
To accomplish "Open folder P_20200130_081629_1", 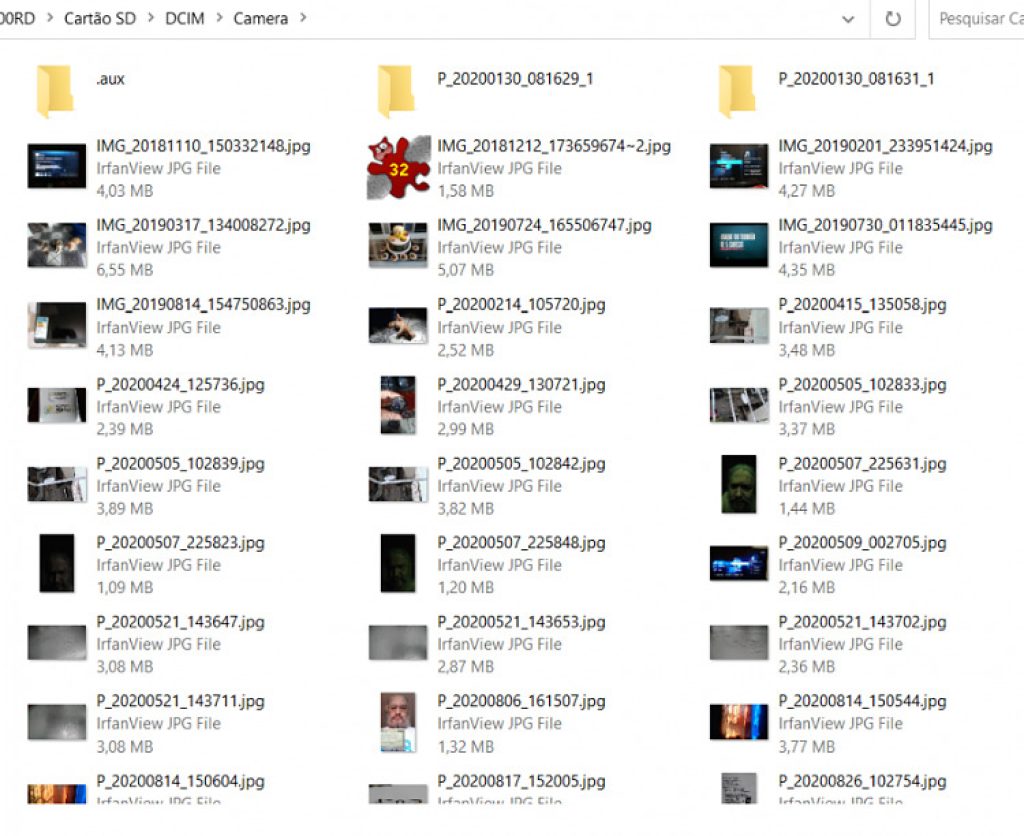I will [x=396, y=90].
